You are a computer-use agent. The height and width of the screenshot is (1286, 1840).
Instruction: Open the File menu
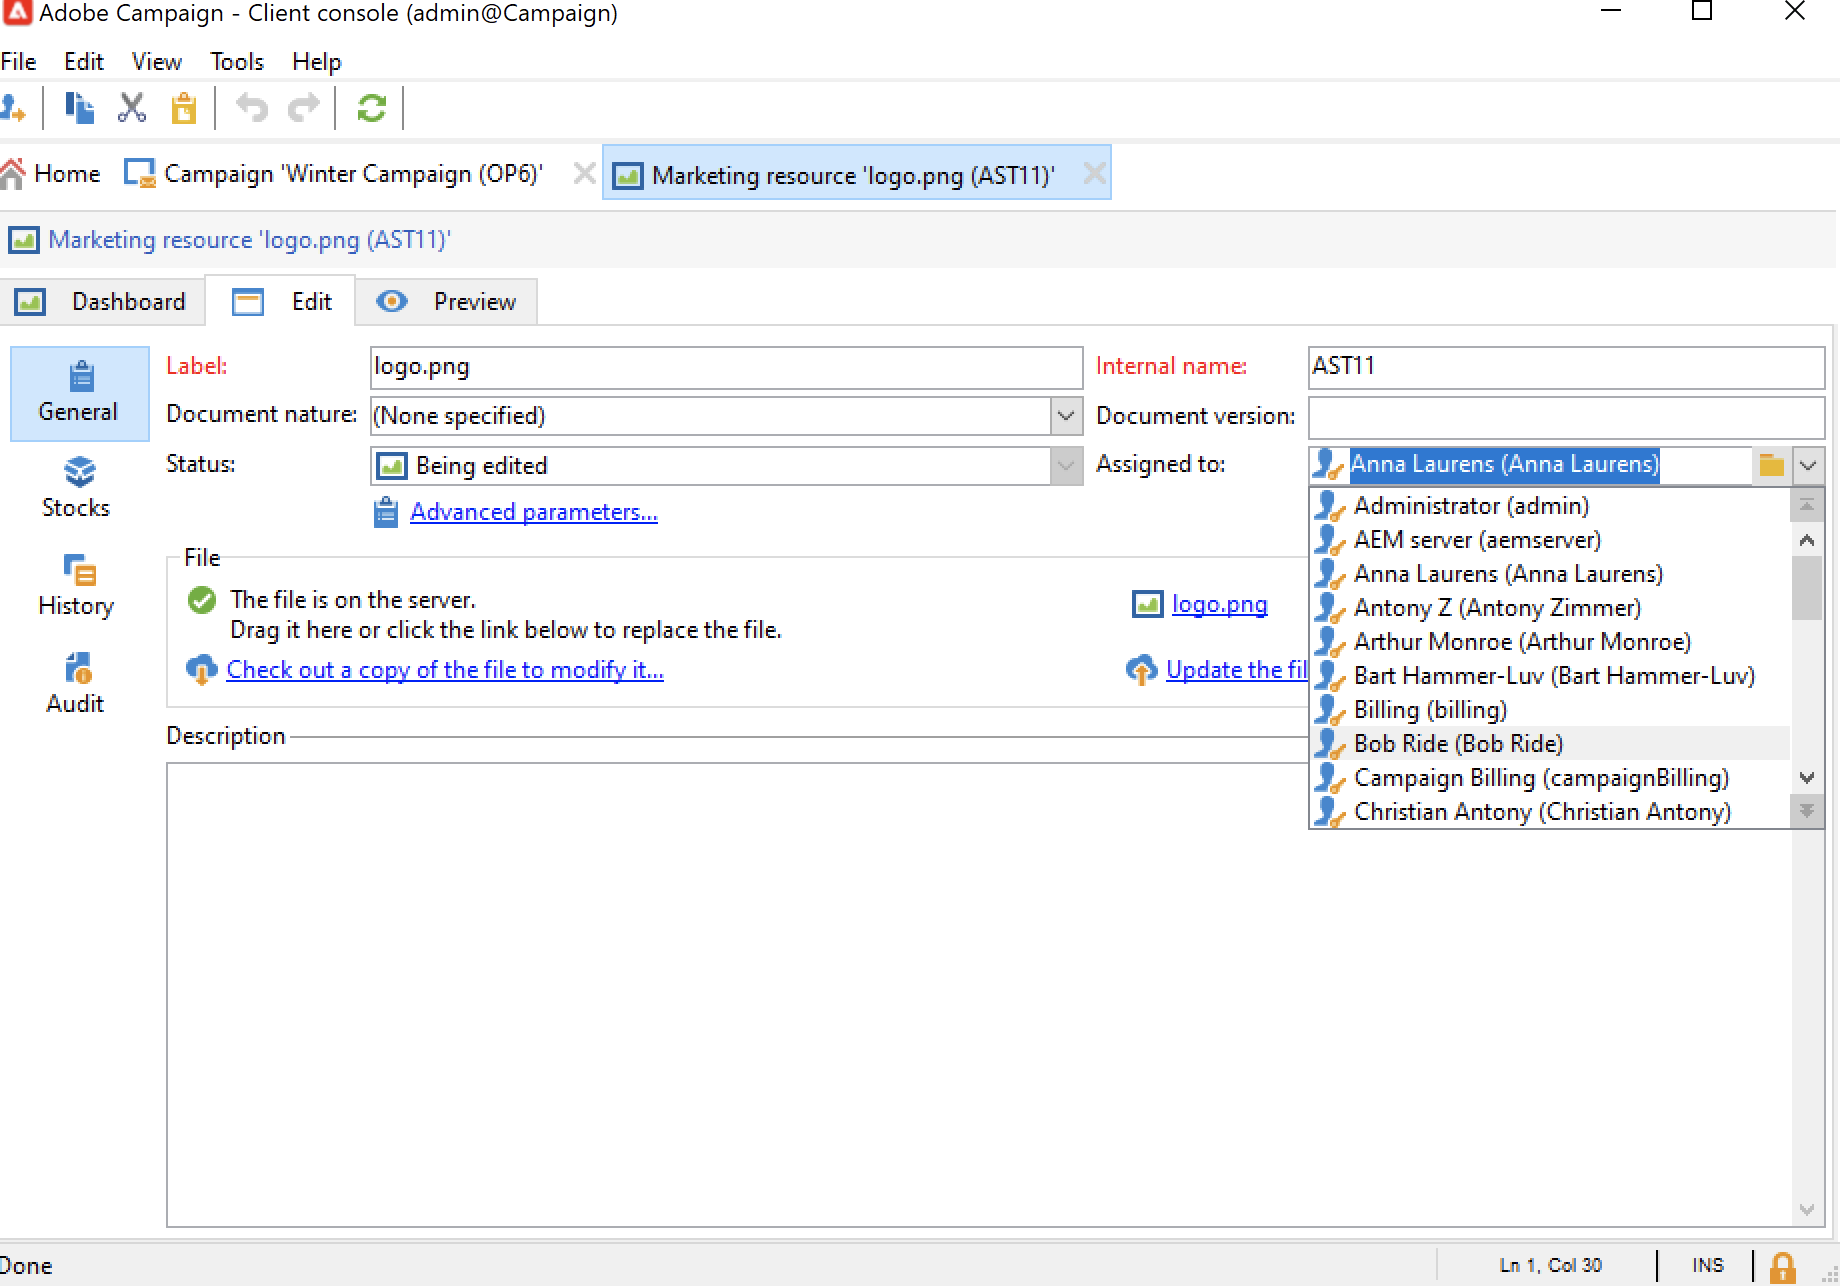click(x=19, y=62)
